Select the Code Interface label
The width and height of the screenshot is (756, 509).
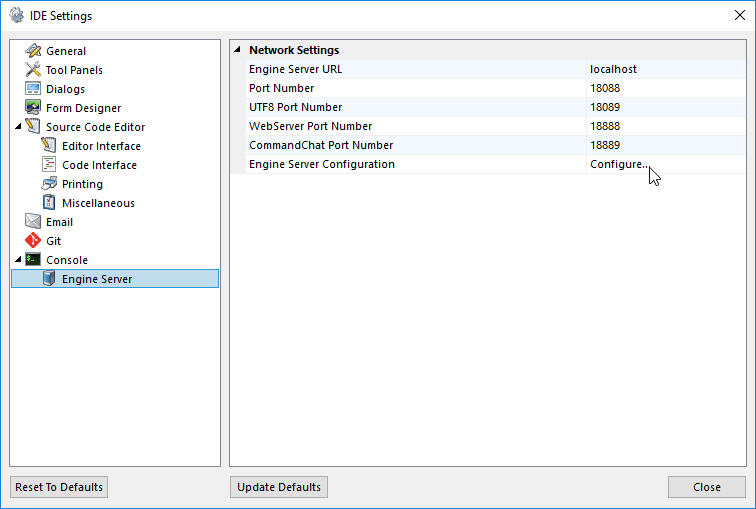pyautogui.click(x=99, y=165)
